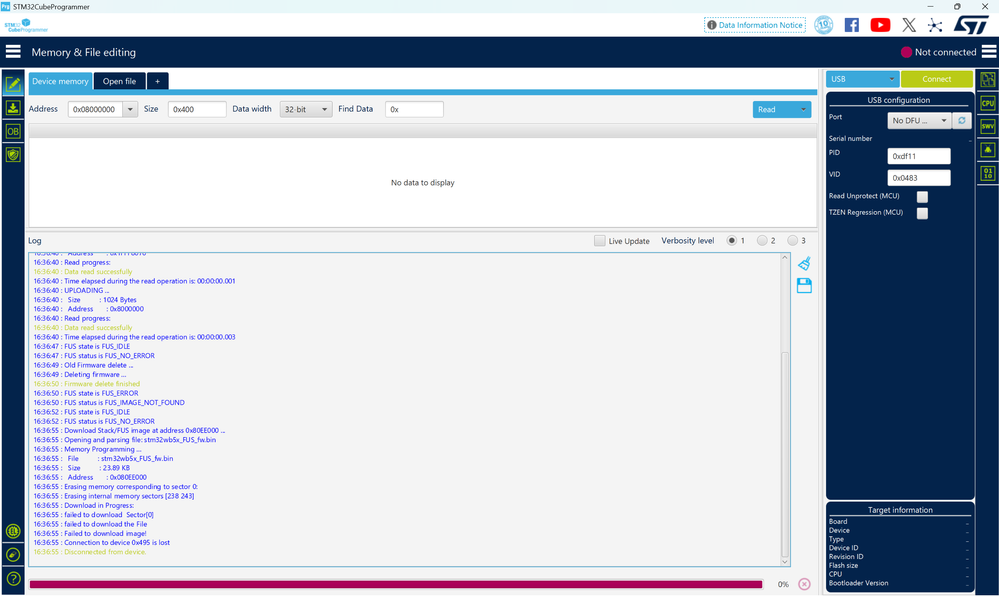Open the Data width 32-bit dropdown
The width and height of the screenshot is (999, 596).
(x=306, y=110)
